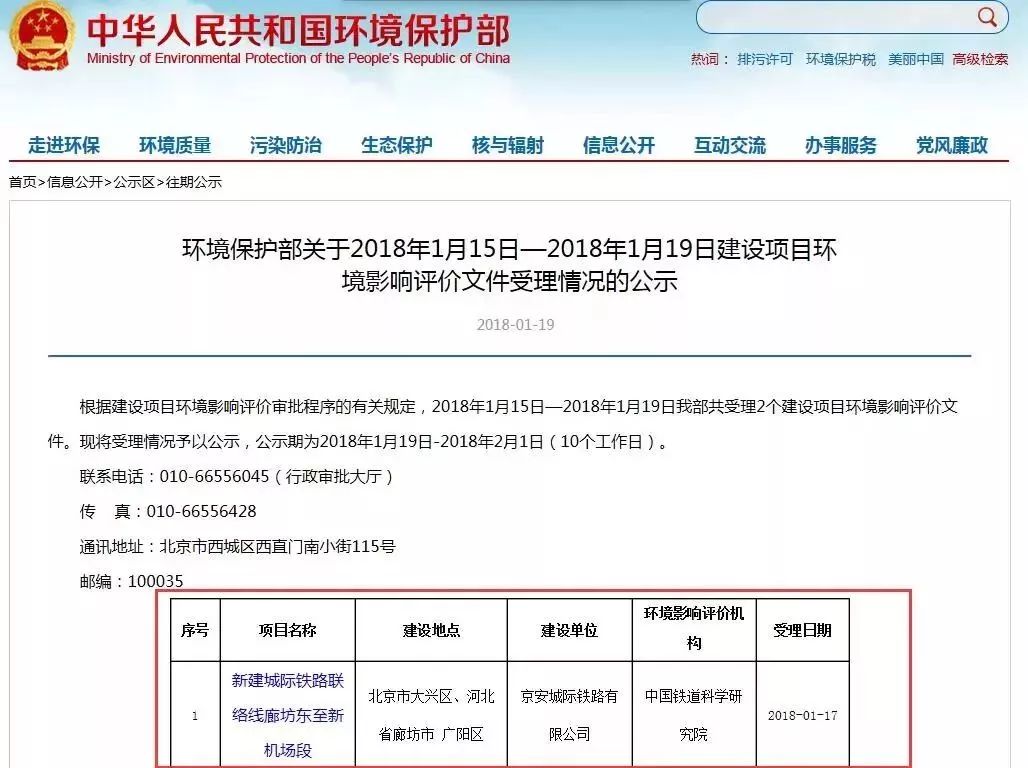Open the 互动交流 menu
The width and height of the screenshot is (1028, 768).
730,146
